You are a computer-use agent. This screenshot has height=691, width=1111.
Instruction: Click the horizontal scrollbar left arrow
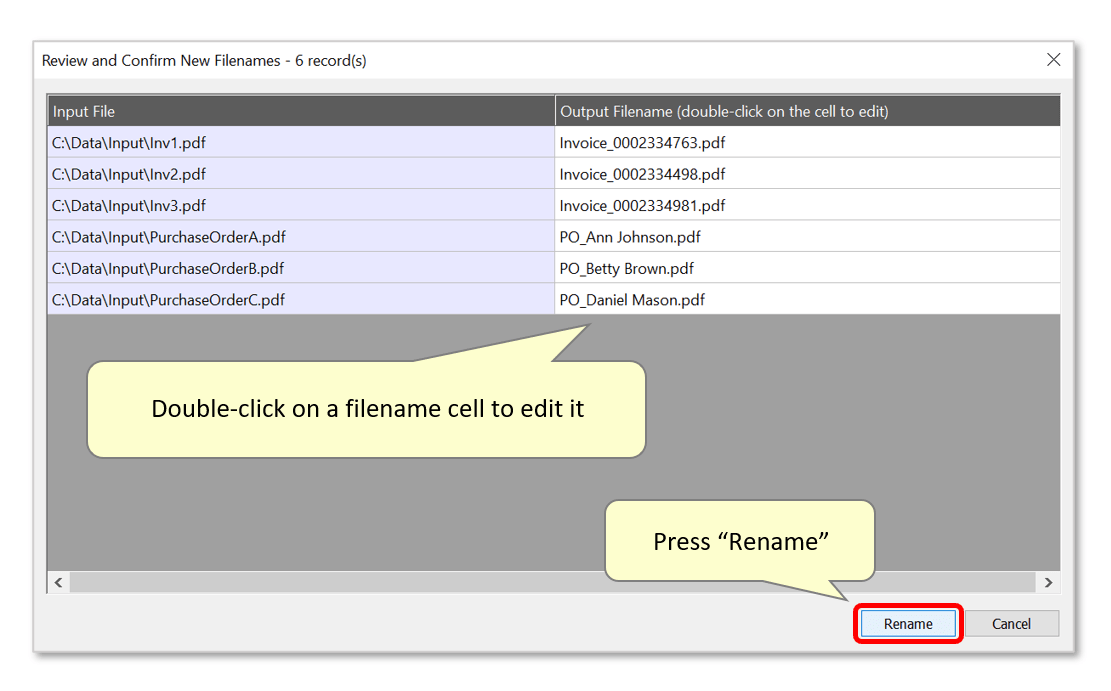point(59,583)
